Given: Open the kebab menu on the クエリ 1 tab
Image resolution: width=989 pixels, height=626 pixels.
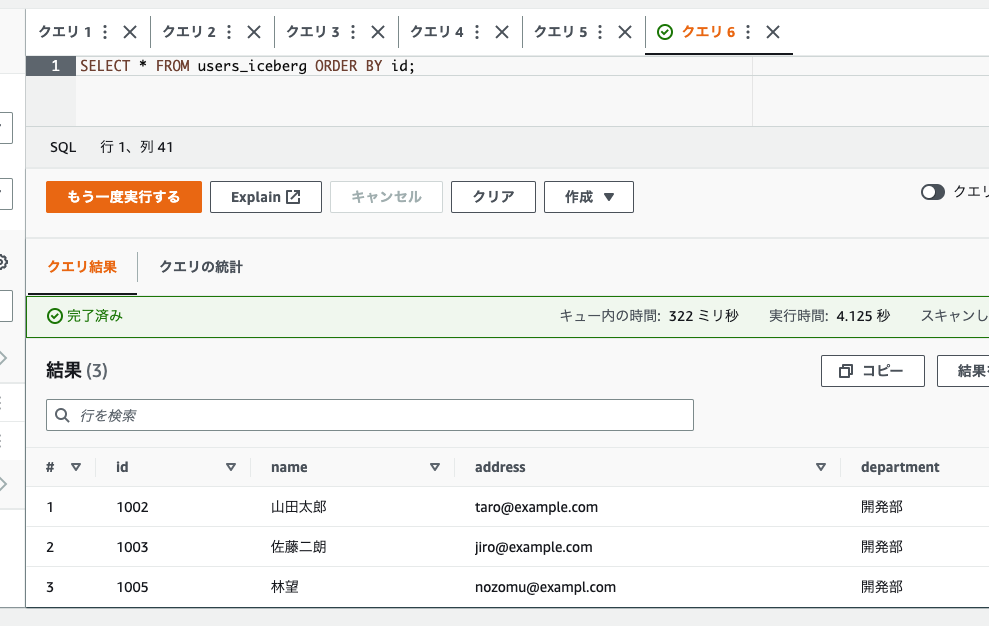Looking at the screenshot, I should point(103,31).
